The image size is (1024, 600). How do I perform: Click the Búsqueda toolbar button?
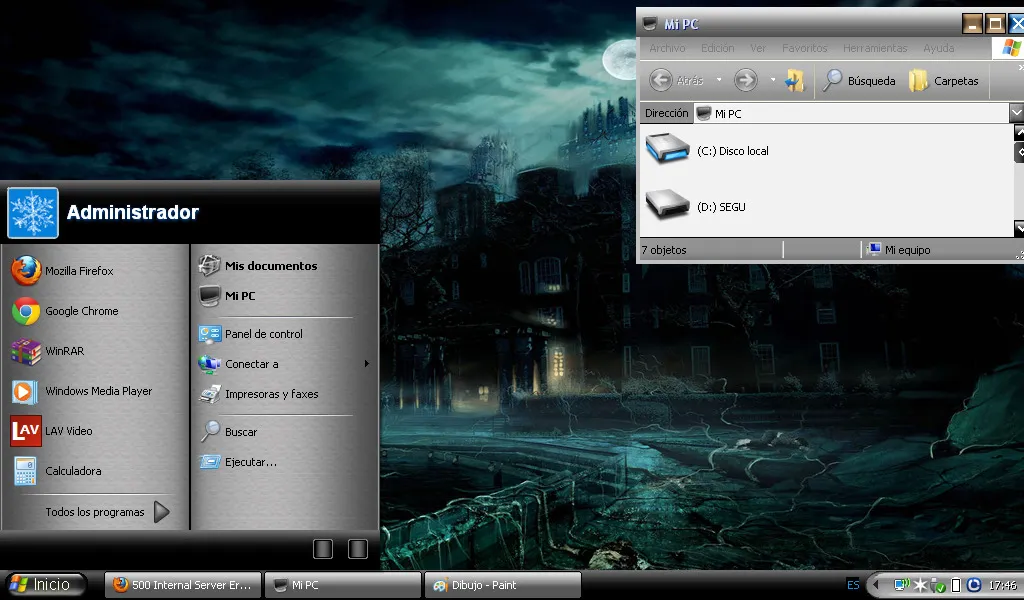click(x=859, y=80)
